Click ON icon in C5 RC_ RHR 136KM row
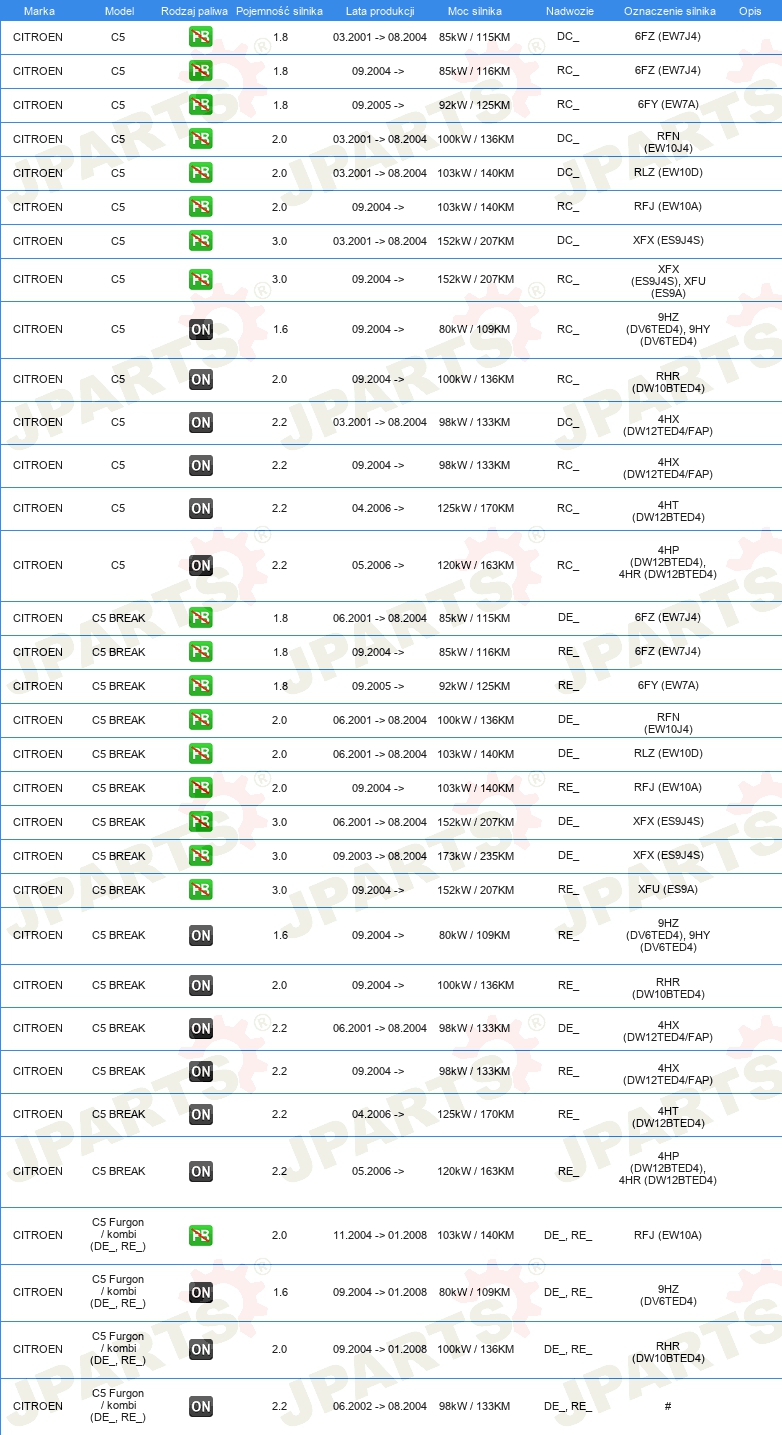 (x=200, y=379)
